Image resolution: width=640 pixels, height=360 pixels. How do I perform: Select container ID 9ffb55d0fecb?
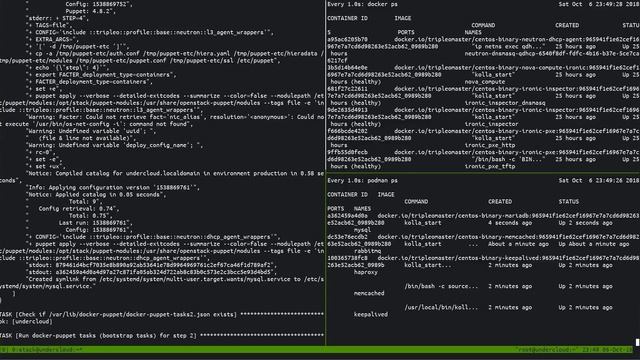tap(347, 152)
